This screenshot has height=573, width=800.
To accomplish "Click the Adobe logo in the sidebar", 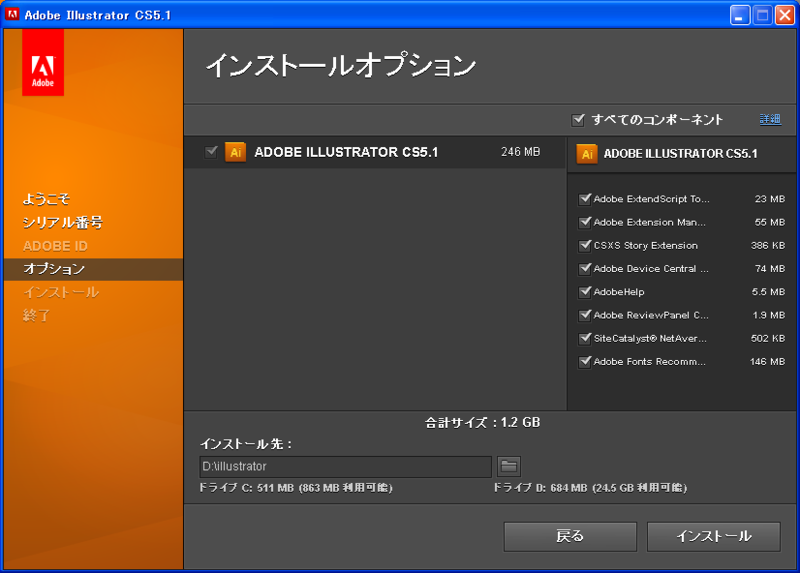I will [x=43, y=62].
